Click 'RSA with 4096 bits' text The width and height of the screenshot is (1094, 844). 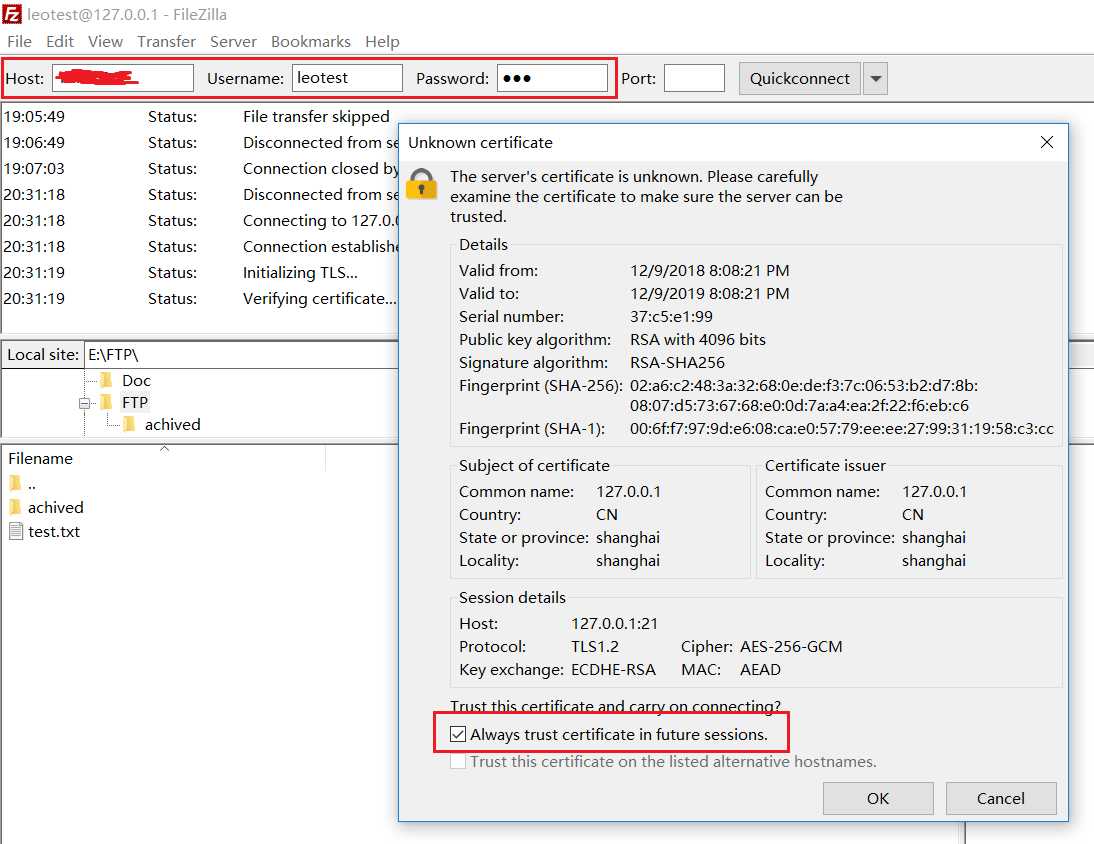click(x=698, y=340)
